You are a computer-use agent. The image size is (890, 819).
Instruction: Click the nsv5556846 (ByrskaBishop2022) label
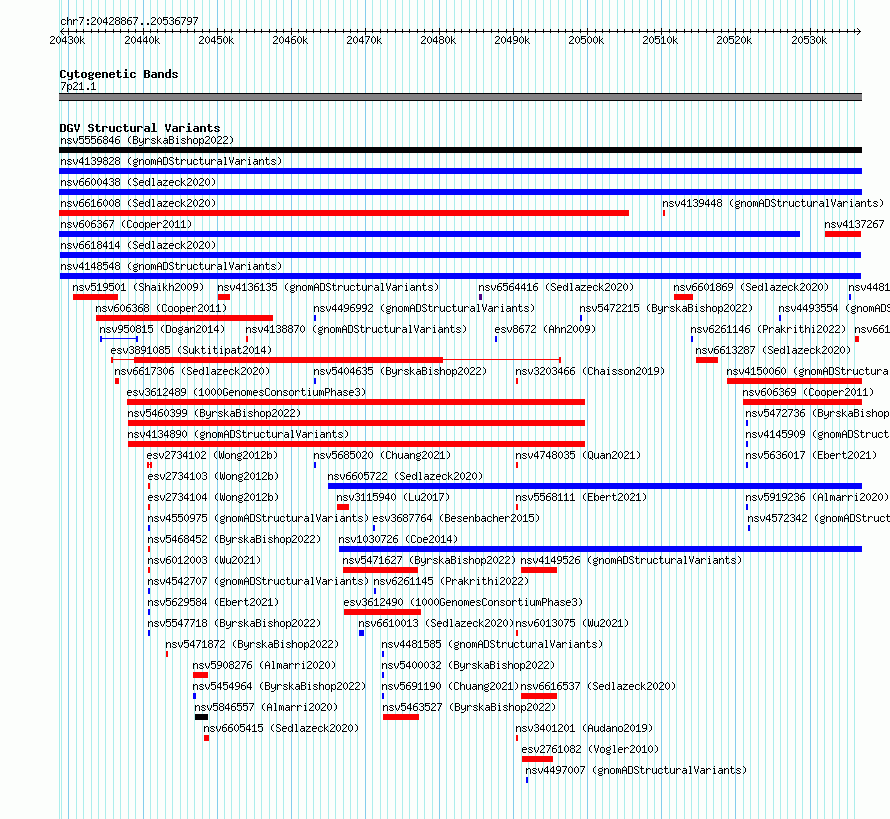pos(147,140)
